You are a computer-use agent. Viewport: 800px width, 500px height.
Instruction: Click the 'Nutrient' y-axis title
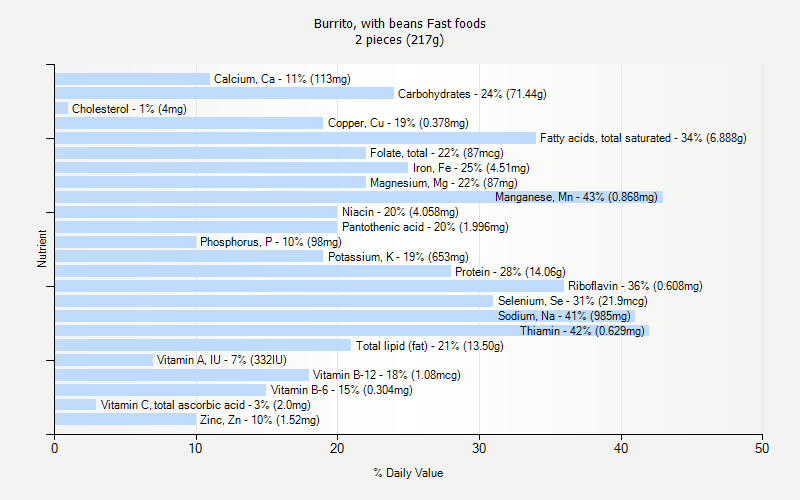[x=42, y=248]
